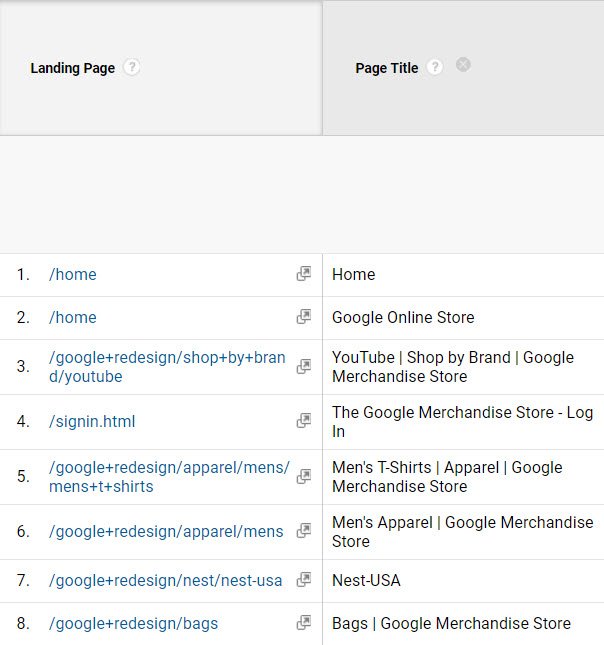Open row 2 /home external link icon

(304, 317)
